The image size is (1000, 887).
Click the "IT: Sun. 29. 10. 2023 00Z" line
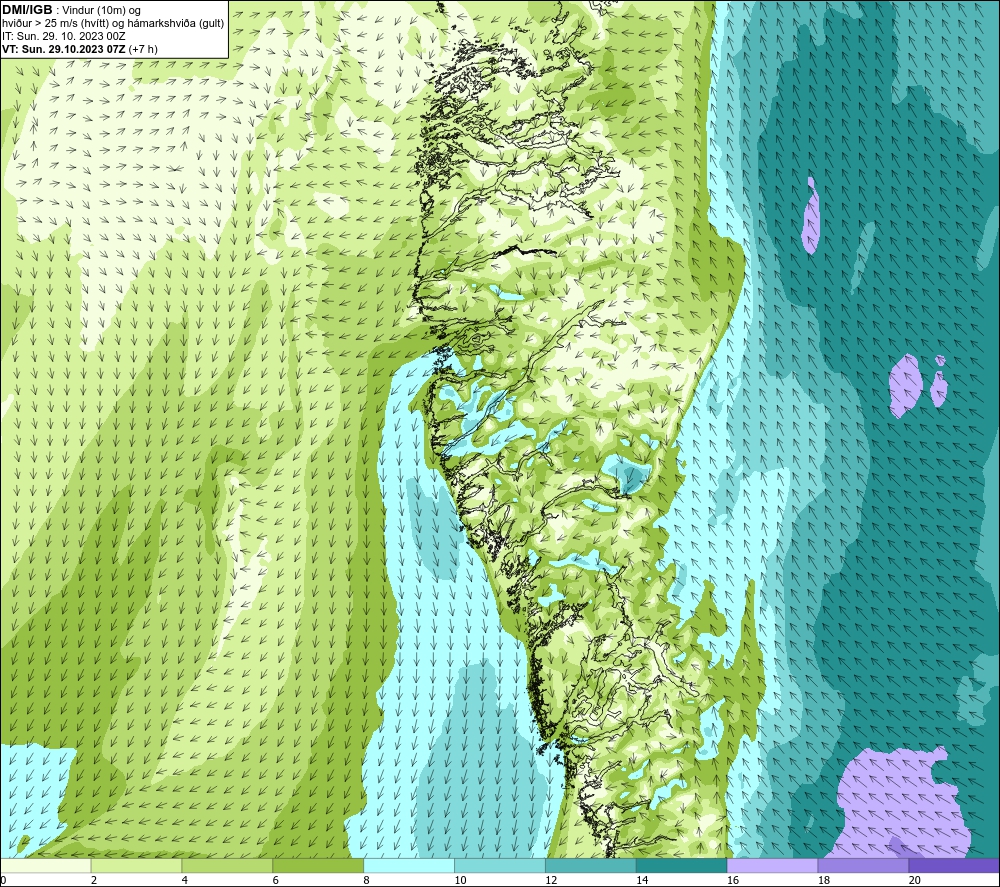pyautogui.click(x=64, y=36)
